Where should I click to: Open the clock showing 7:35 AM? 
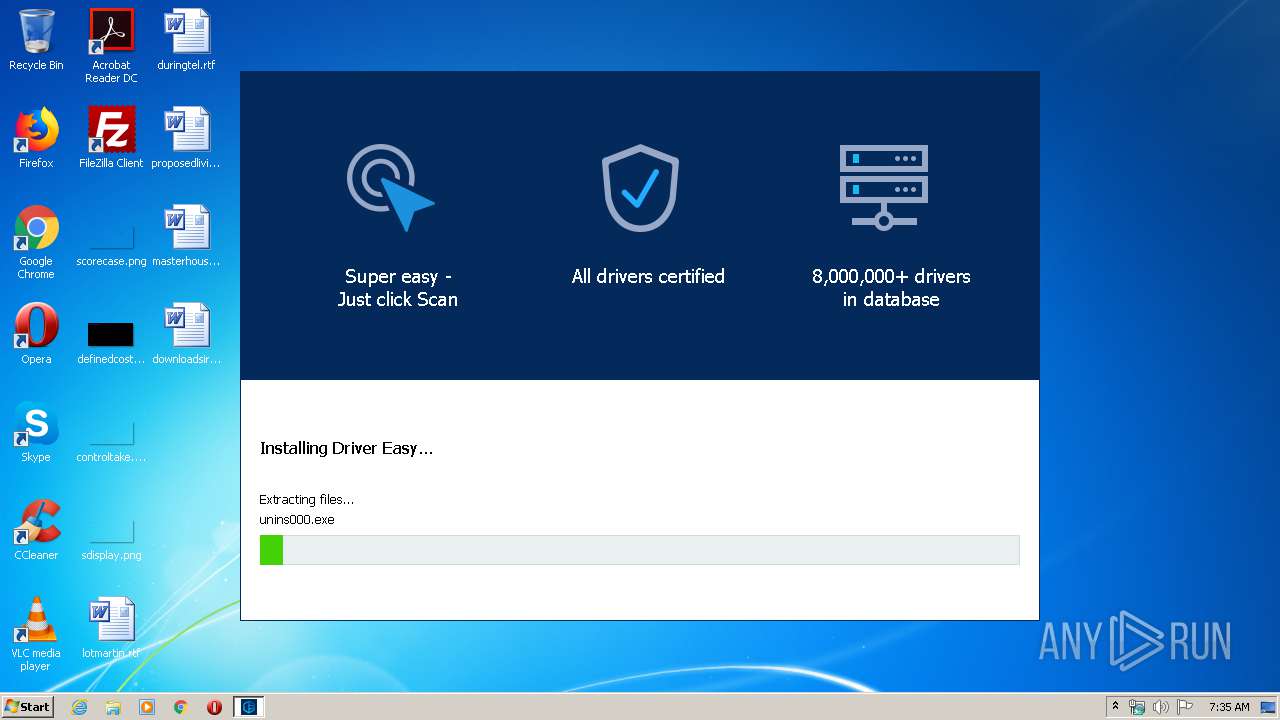tap(1229, 707)
